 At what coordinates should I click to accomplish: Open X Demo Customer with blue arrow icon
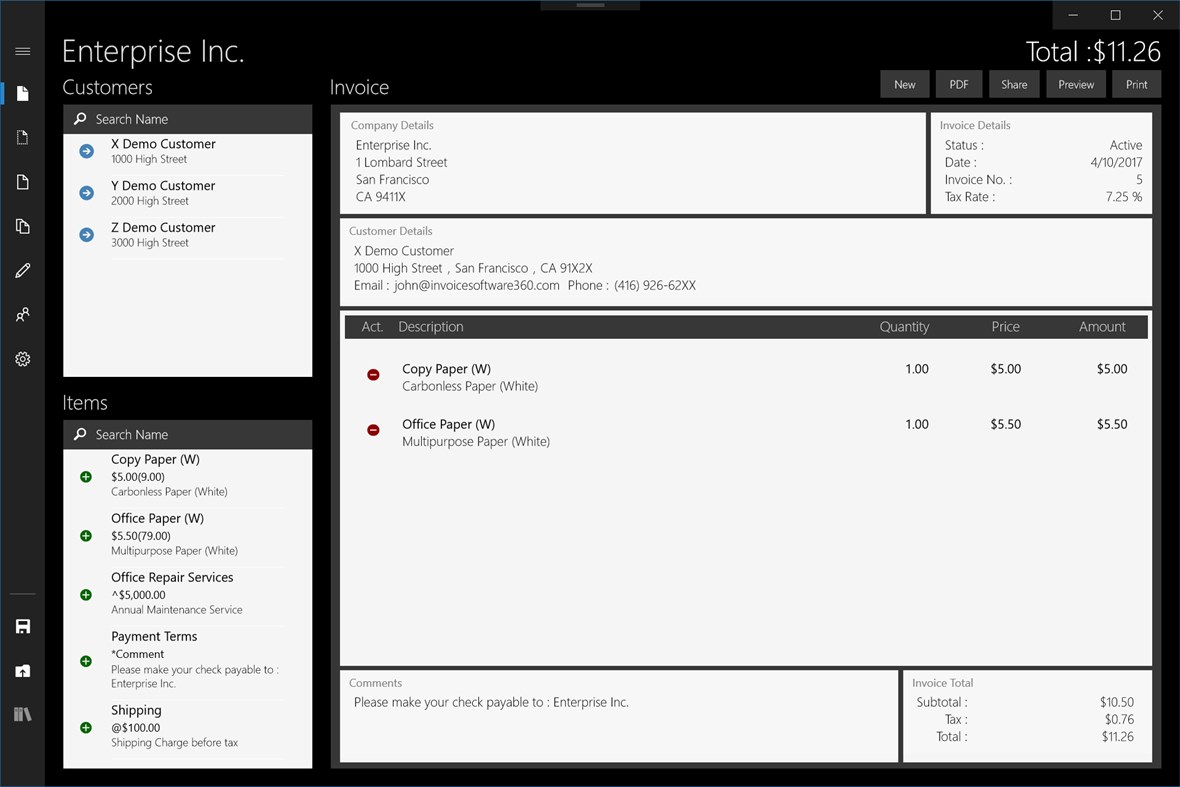tap(86, 151)
